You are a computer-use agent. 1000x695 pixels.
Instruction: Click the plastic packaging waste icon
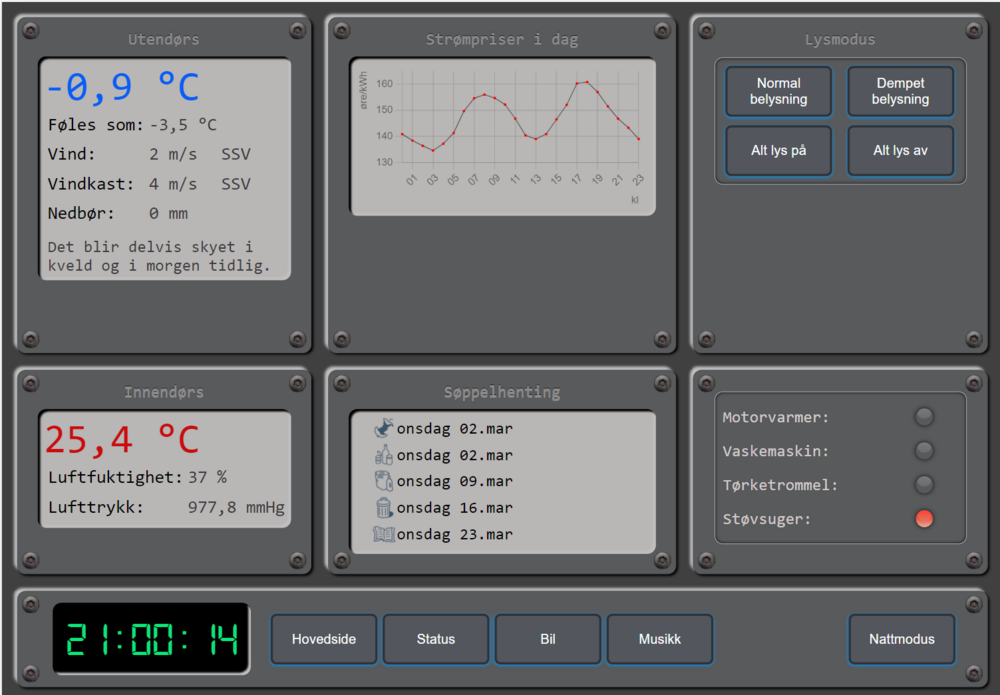click(x=384, y=481)
